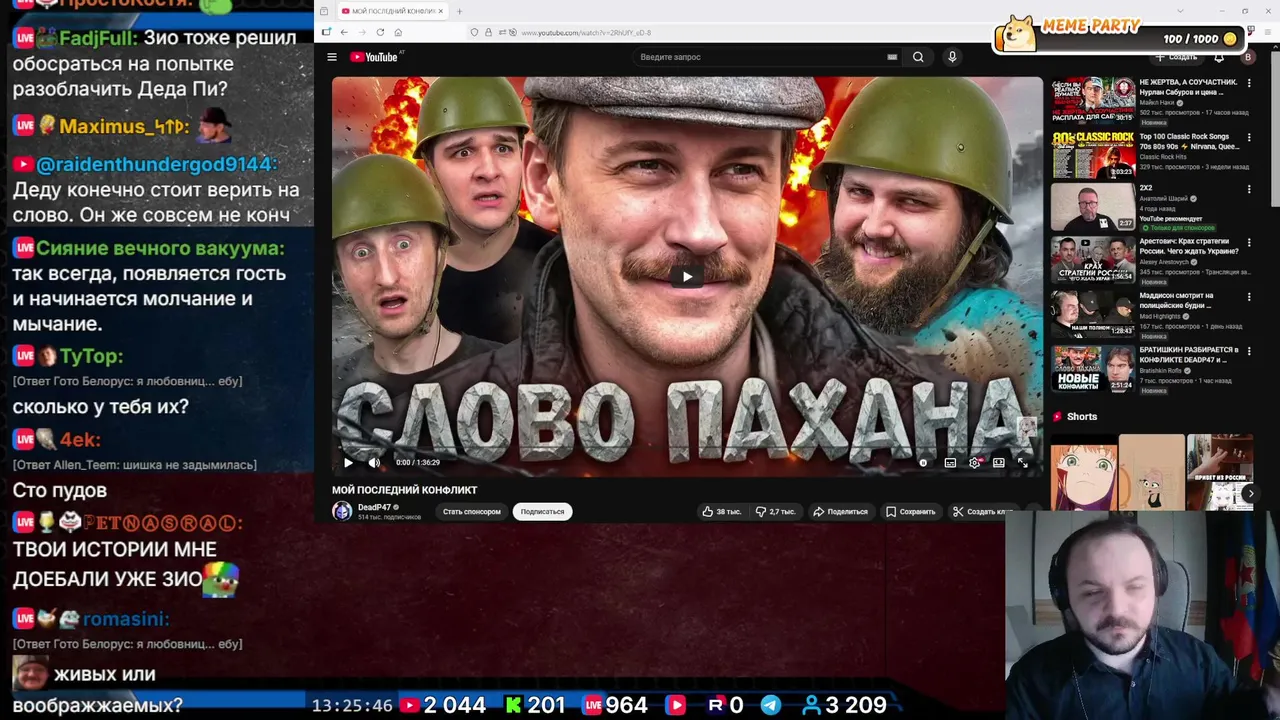Start voice search with the microphone
The image size is (1280, 720).
952,57
